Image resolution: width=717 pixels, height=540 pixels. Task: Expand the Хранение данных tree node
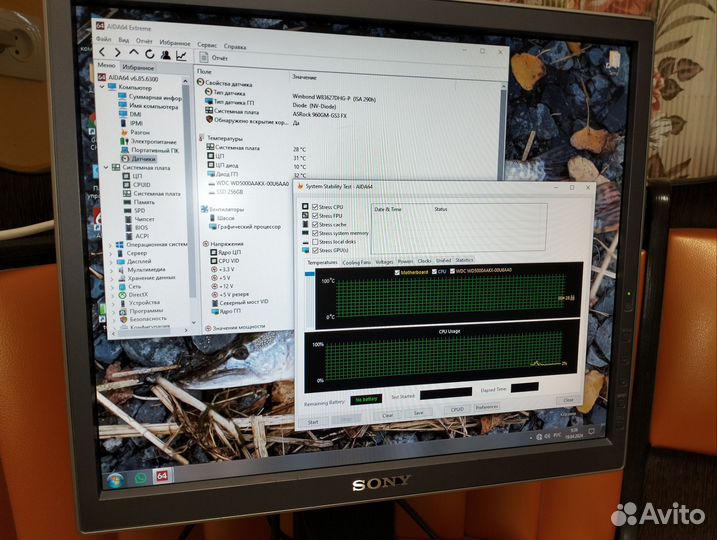112,278
